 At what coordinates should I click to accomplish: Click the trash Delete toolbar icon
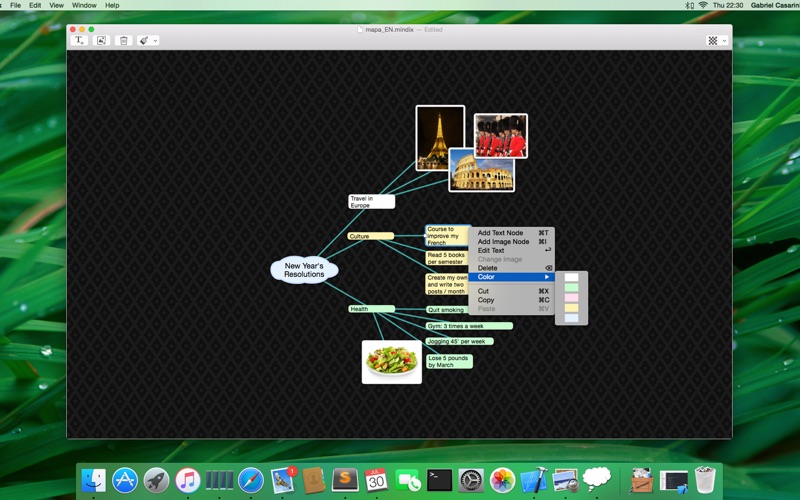[x=123, y=40]
